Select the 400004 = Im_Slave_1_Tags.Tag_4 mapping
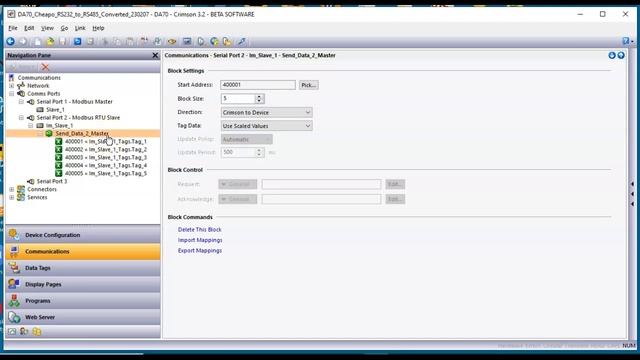 click(x=106, y=165)
